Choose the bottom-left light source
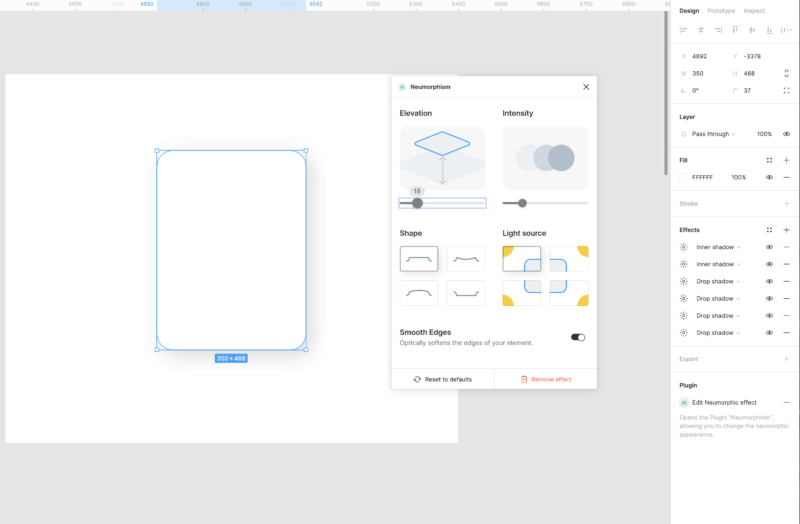Screen dimensions: 800x524 521,293
